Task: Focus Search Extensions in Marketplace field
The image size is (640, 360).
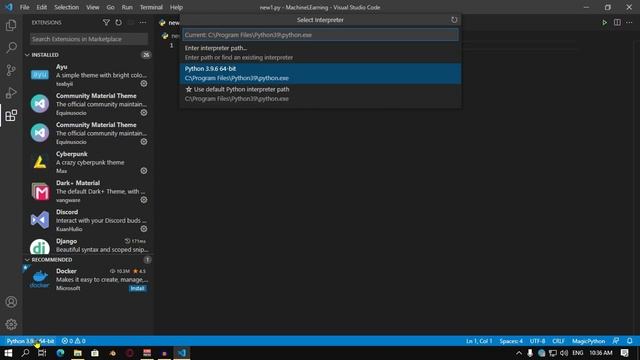Action: 89,39
